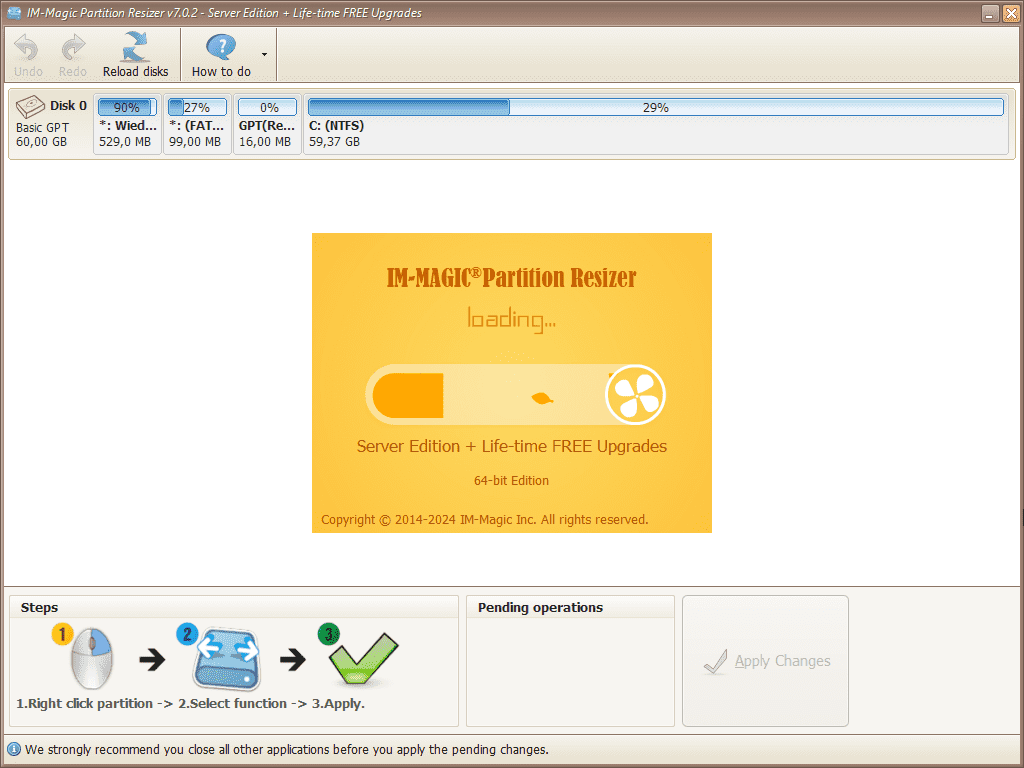The image size is (1024, 768).
Task: Close the Partition Resizer window
Action: pos(1011,13)
